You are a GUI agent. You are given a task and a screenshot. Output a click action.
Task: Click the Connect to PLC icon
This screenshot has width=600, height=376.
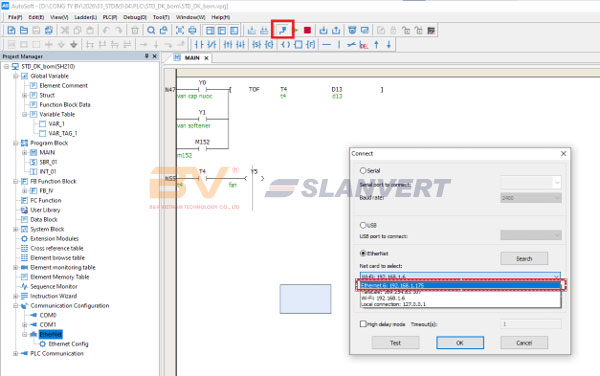(283, 30)
